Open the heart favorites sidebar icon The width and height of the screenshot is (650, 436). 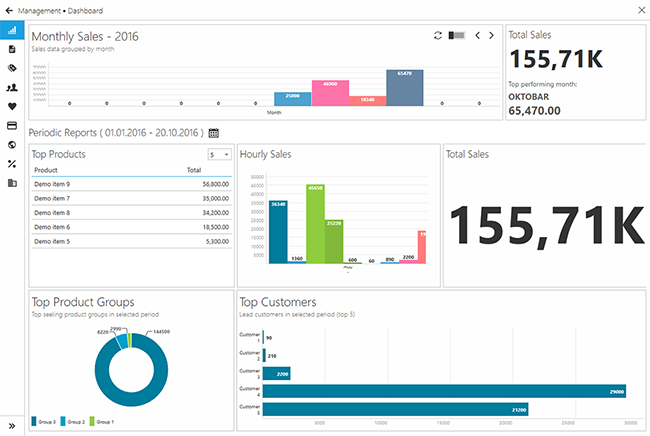[11, 106]
